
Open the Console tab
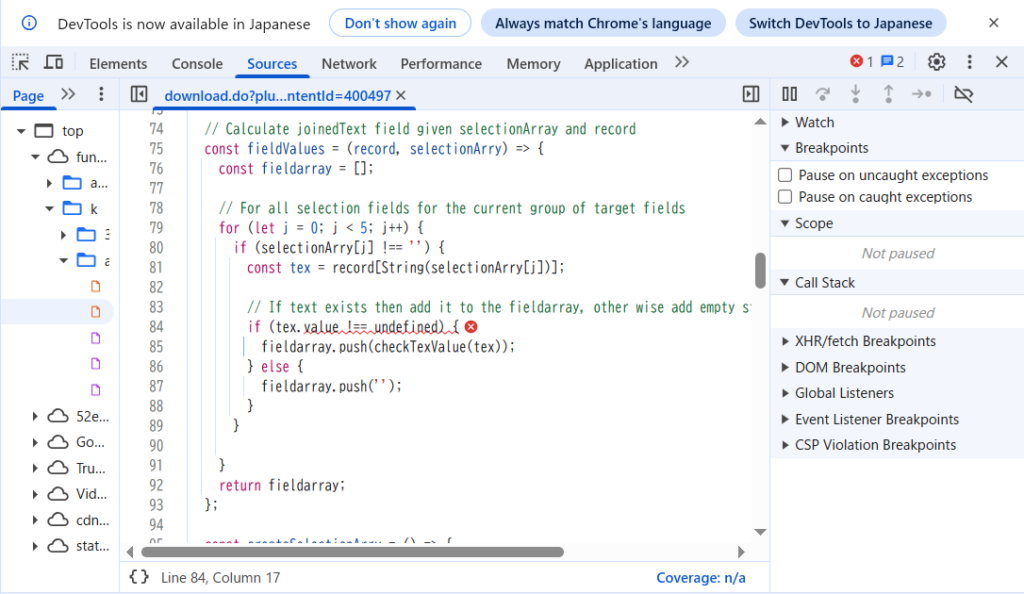(197, 63)
